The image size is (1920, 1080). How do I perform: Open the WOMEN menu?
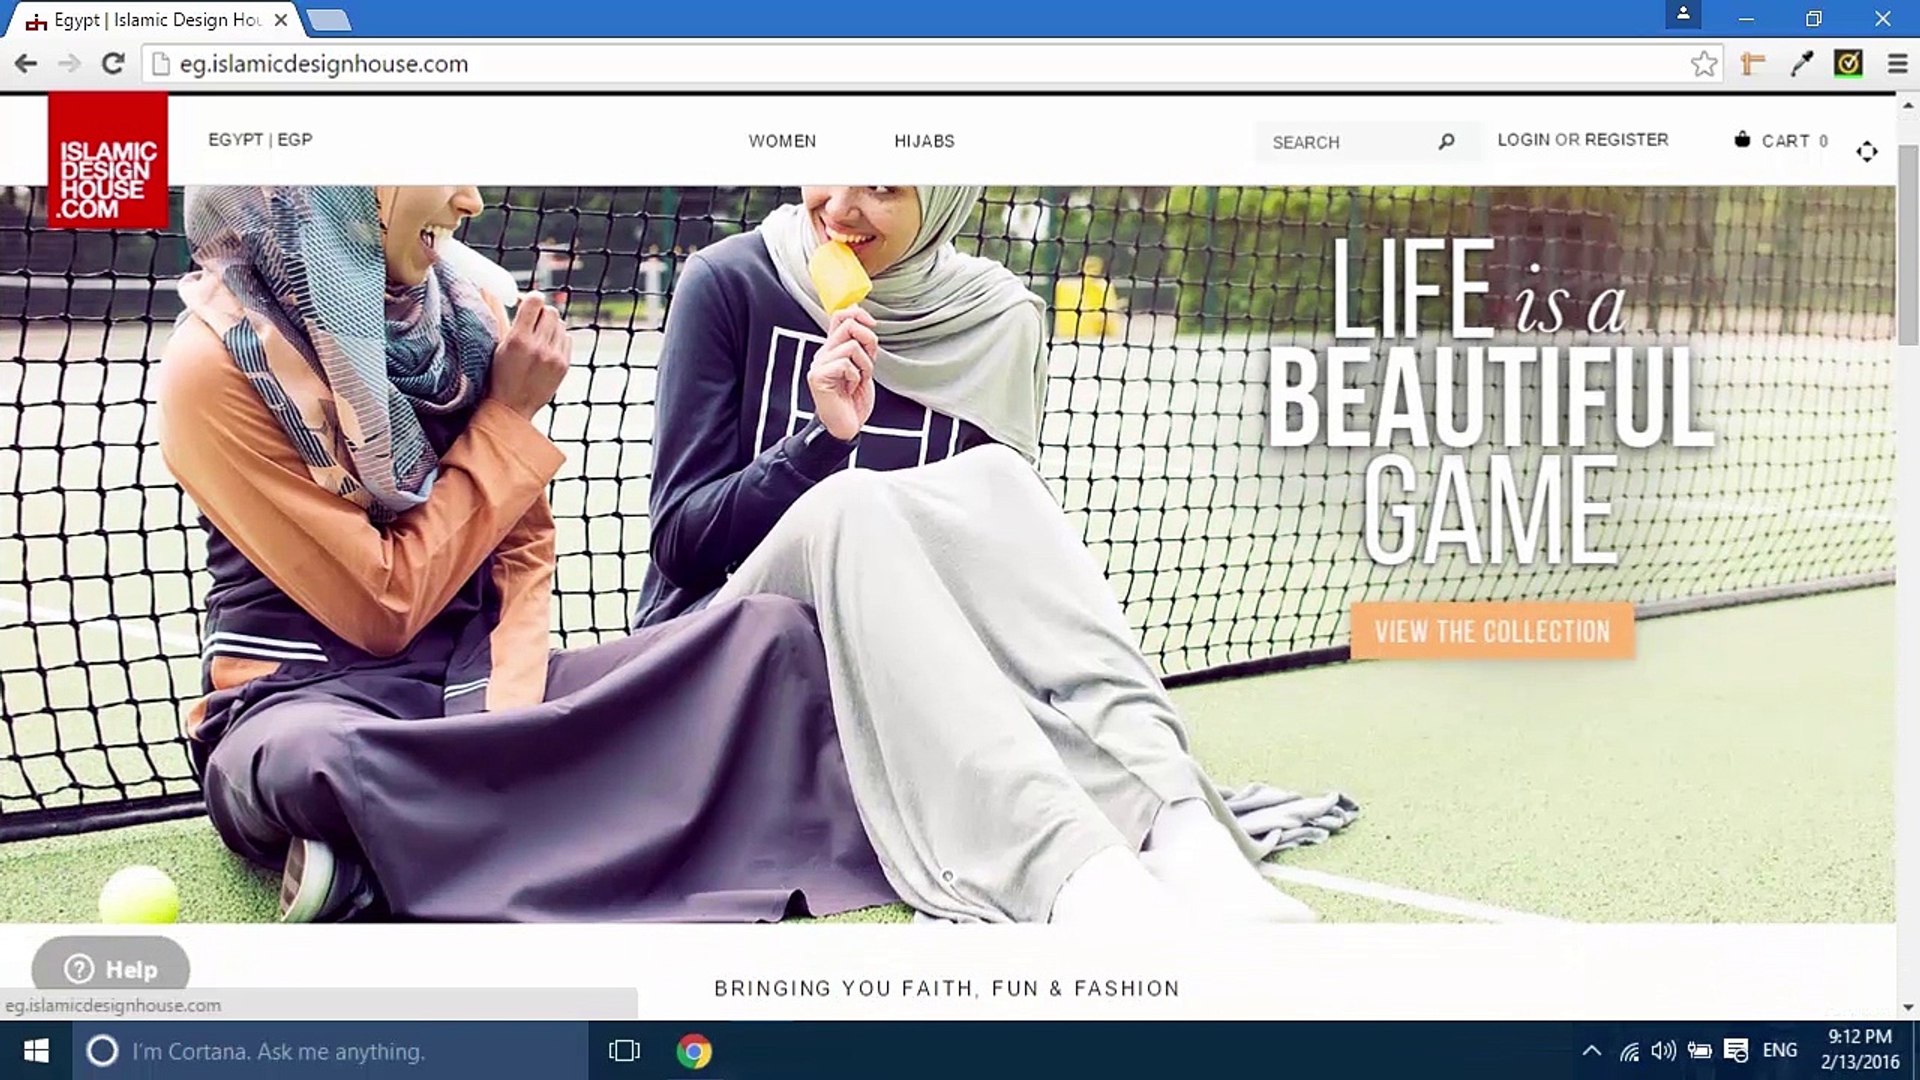pyautogui.click(x=782, y=141)
